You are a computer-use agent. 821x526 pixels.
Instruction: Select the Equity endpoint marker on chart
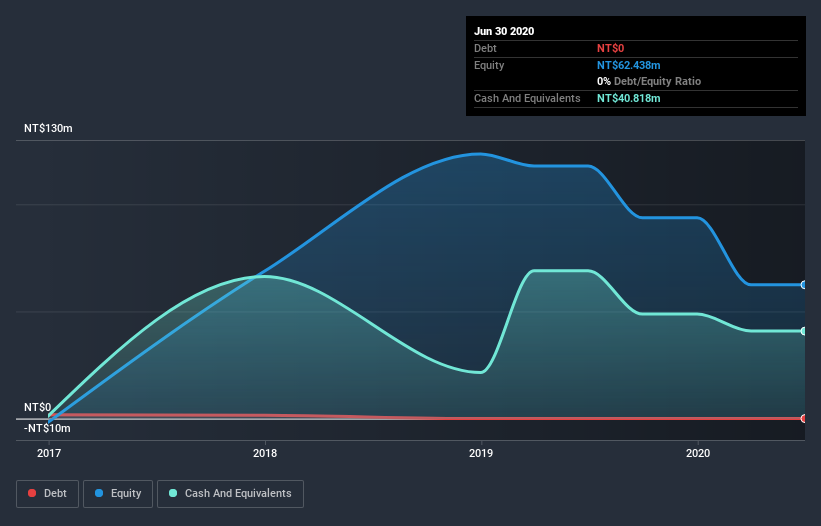[803, 285]
